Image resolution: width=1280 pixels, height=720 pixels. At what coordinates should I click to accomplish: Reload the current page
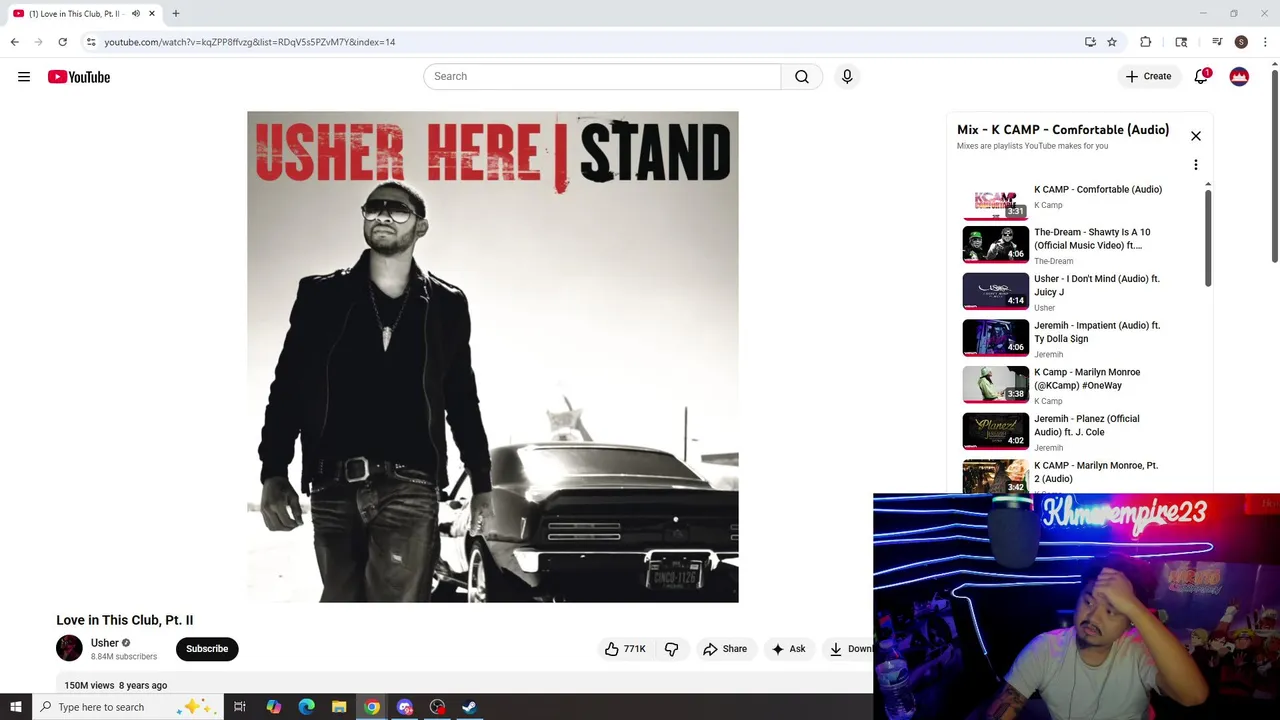click(62, 42)
